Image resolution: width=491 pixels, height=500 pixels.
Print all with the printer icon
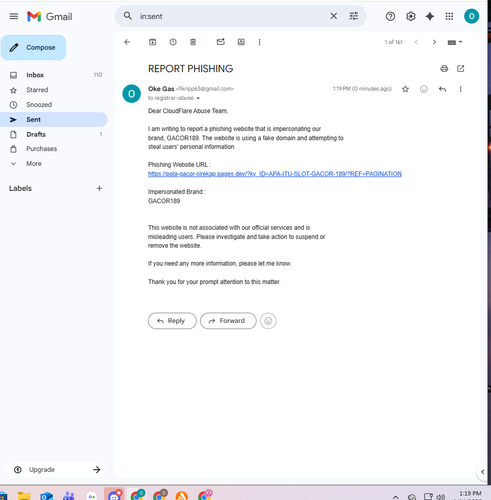coord(444,69)
